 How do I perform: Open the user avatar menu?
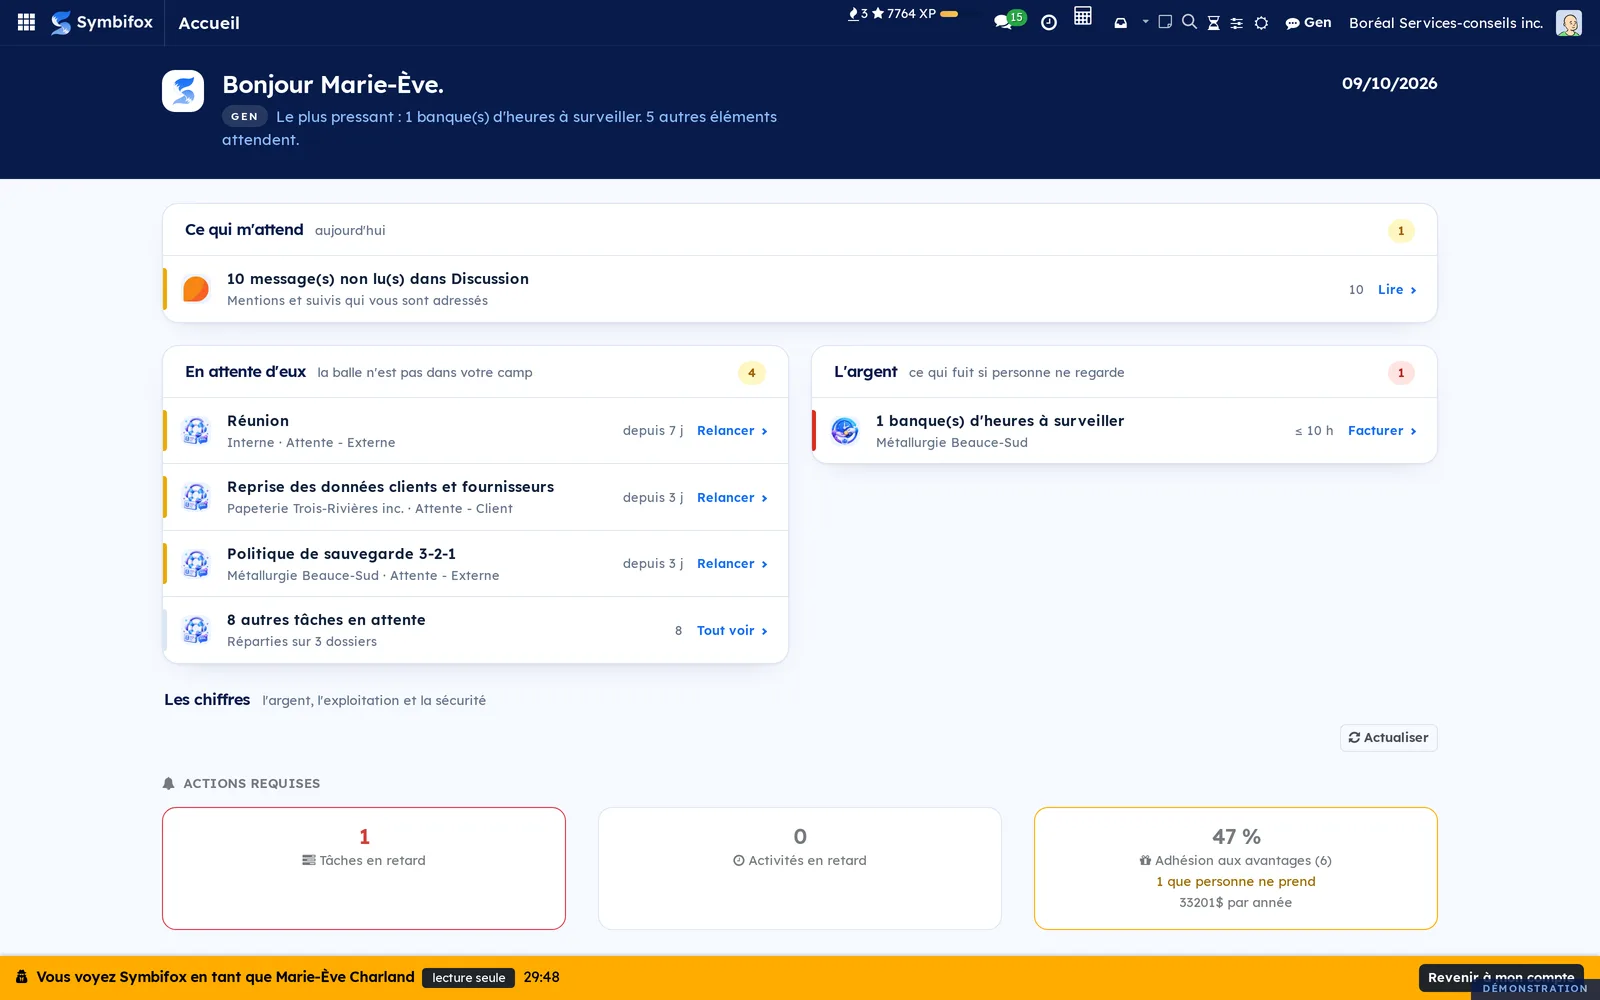1569,23
